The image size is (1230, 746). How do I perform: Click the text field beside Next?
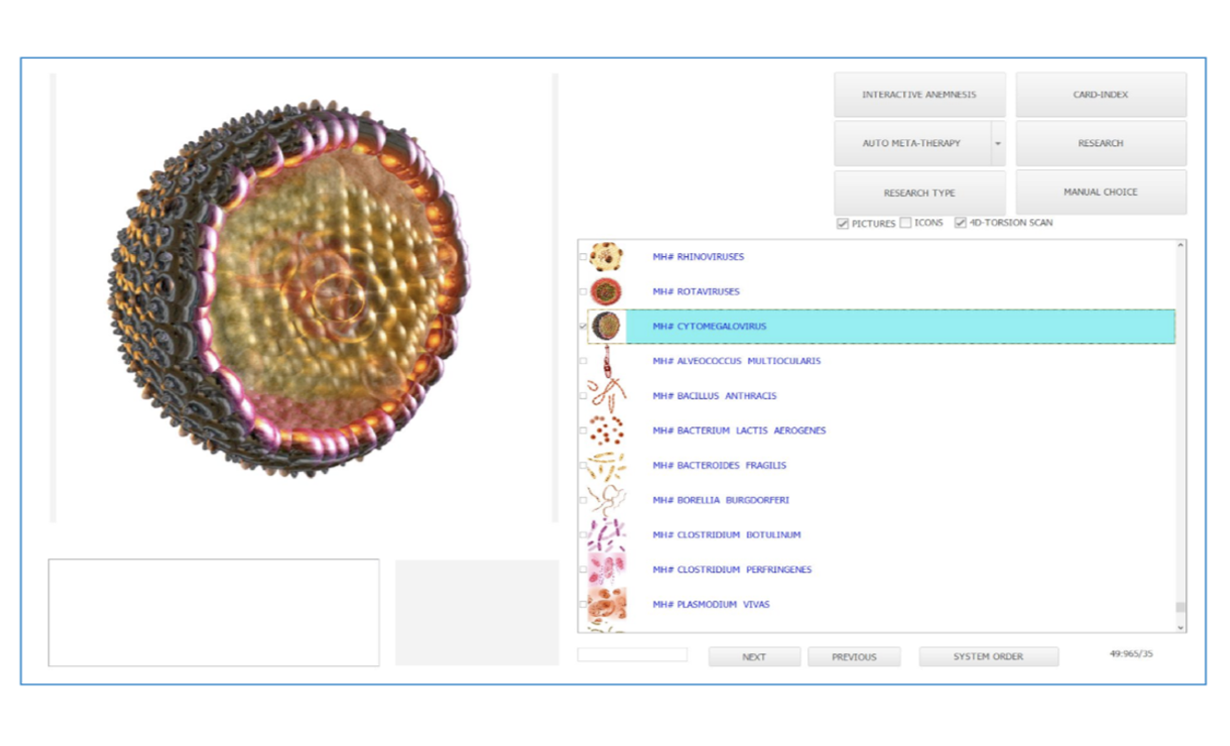coord(632,655)
